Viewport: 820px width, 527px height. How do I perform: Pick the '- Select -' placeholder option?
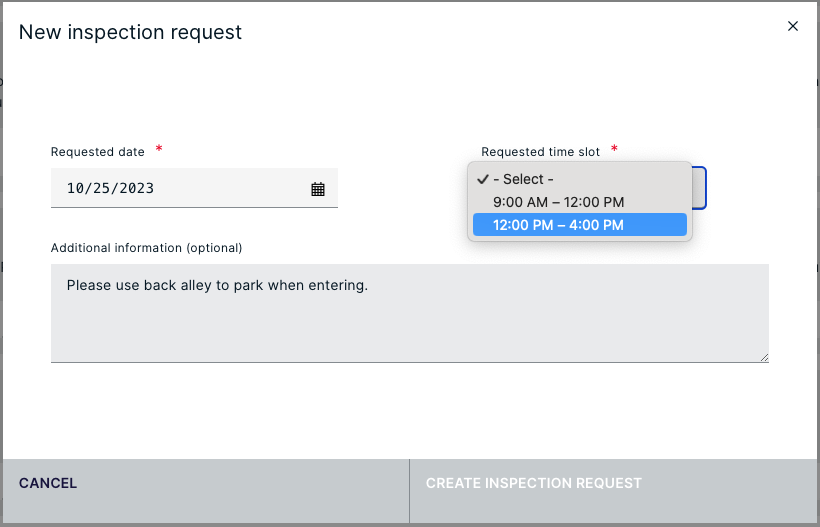pos(579,179)
